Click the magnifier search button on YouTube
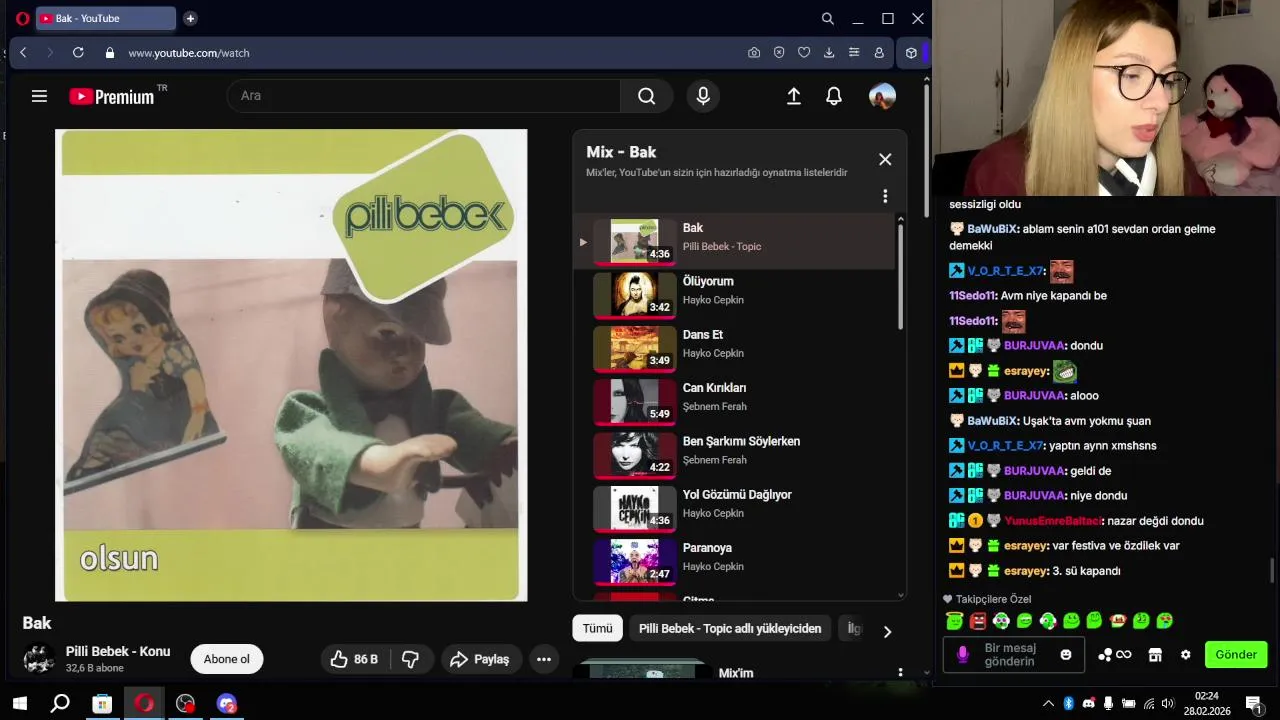Image resolution: width=1280 pixels, height=720 pixels. click(647, 96)
